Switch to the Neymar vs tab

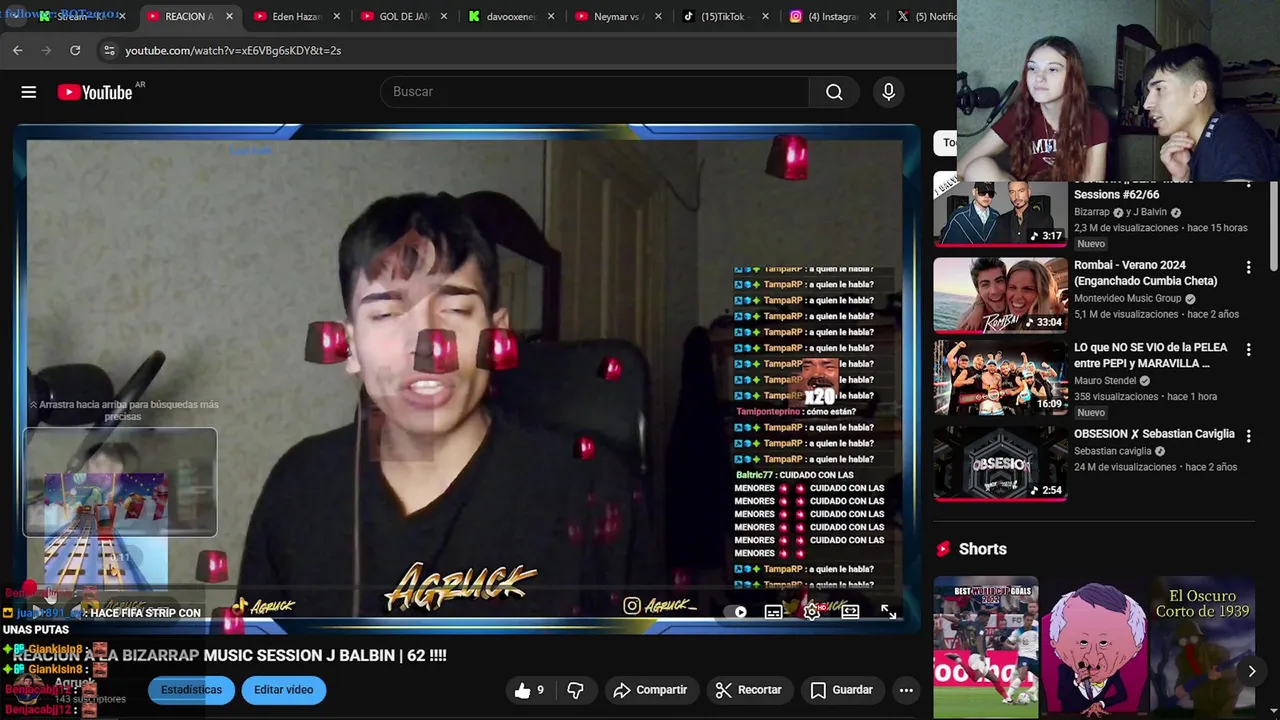point(618,16)
